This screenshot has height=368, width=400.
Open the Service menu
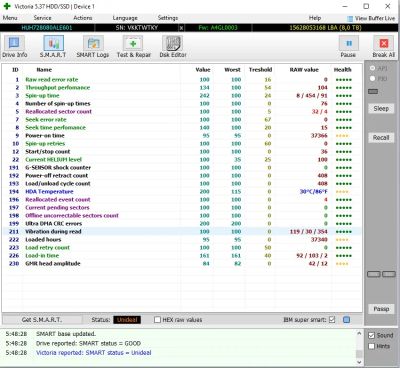point(42,18)
